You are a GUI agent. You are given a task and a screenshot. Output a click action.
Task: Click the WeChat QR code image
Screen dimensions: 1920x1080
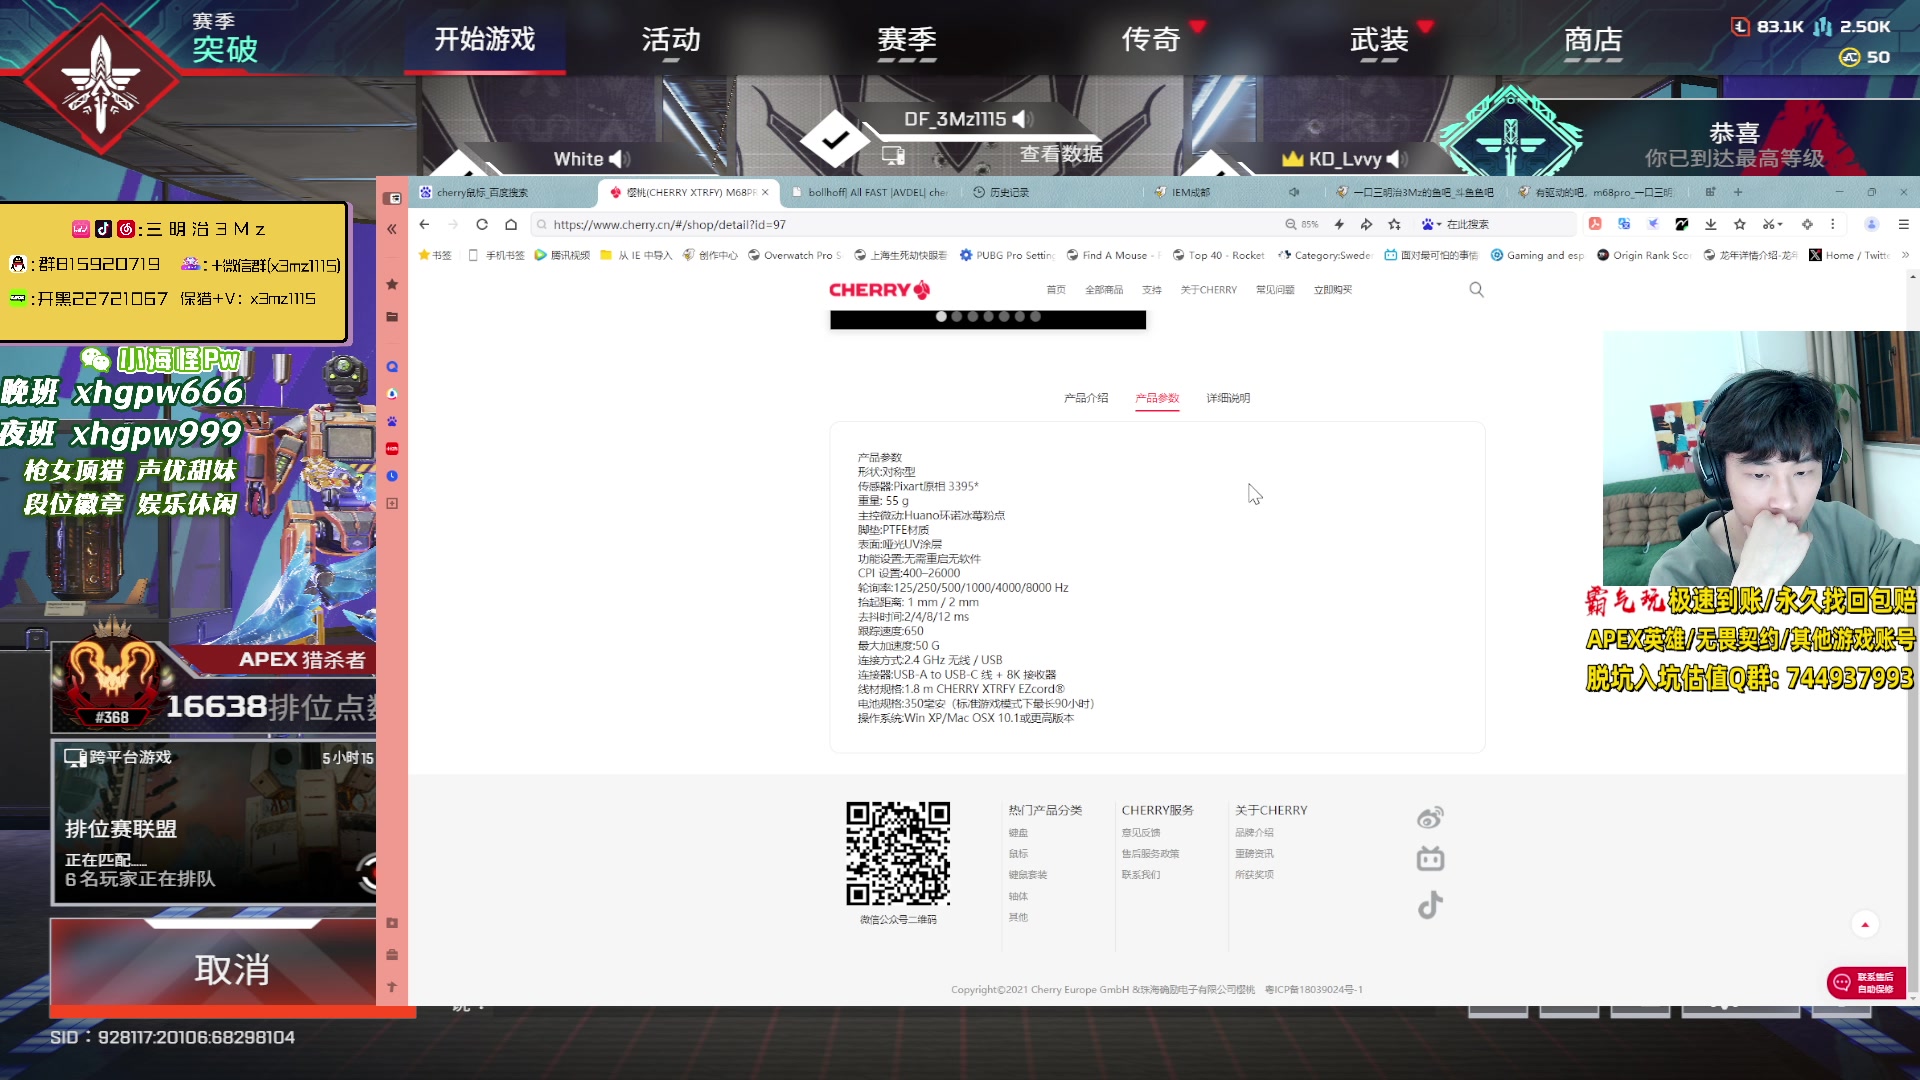[898, 854]
